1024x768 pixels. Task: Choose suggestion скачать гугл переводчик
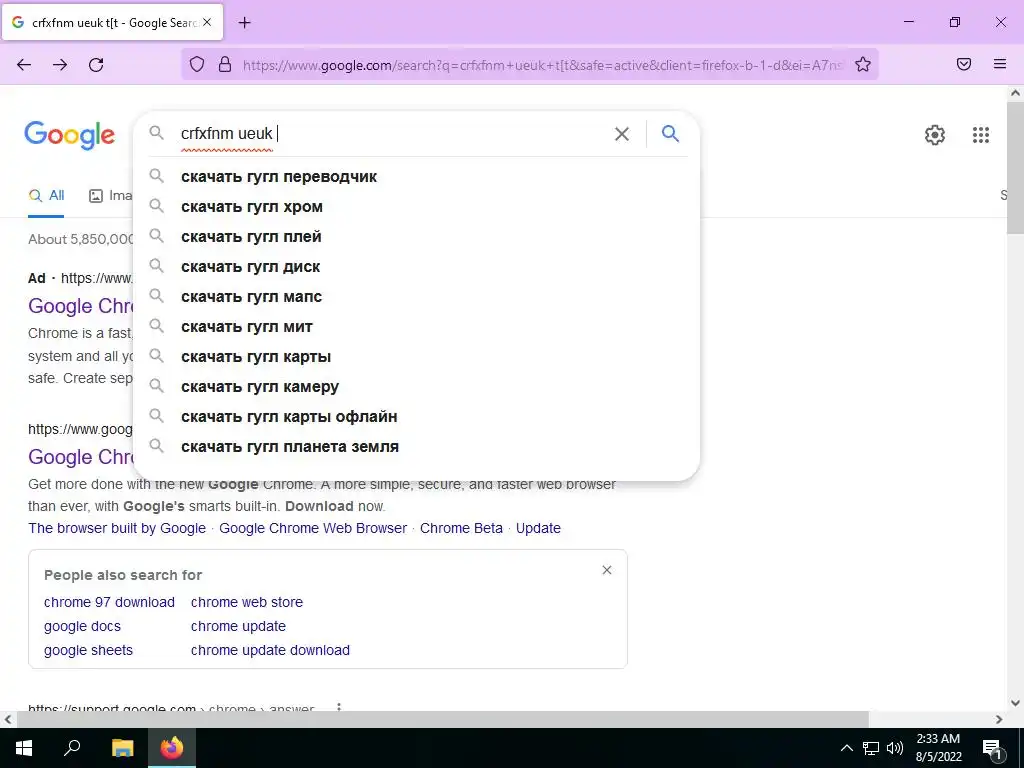tap(416, 176)
